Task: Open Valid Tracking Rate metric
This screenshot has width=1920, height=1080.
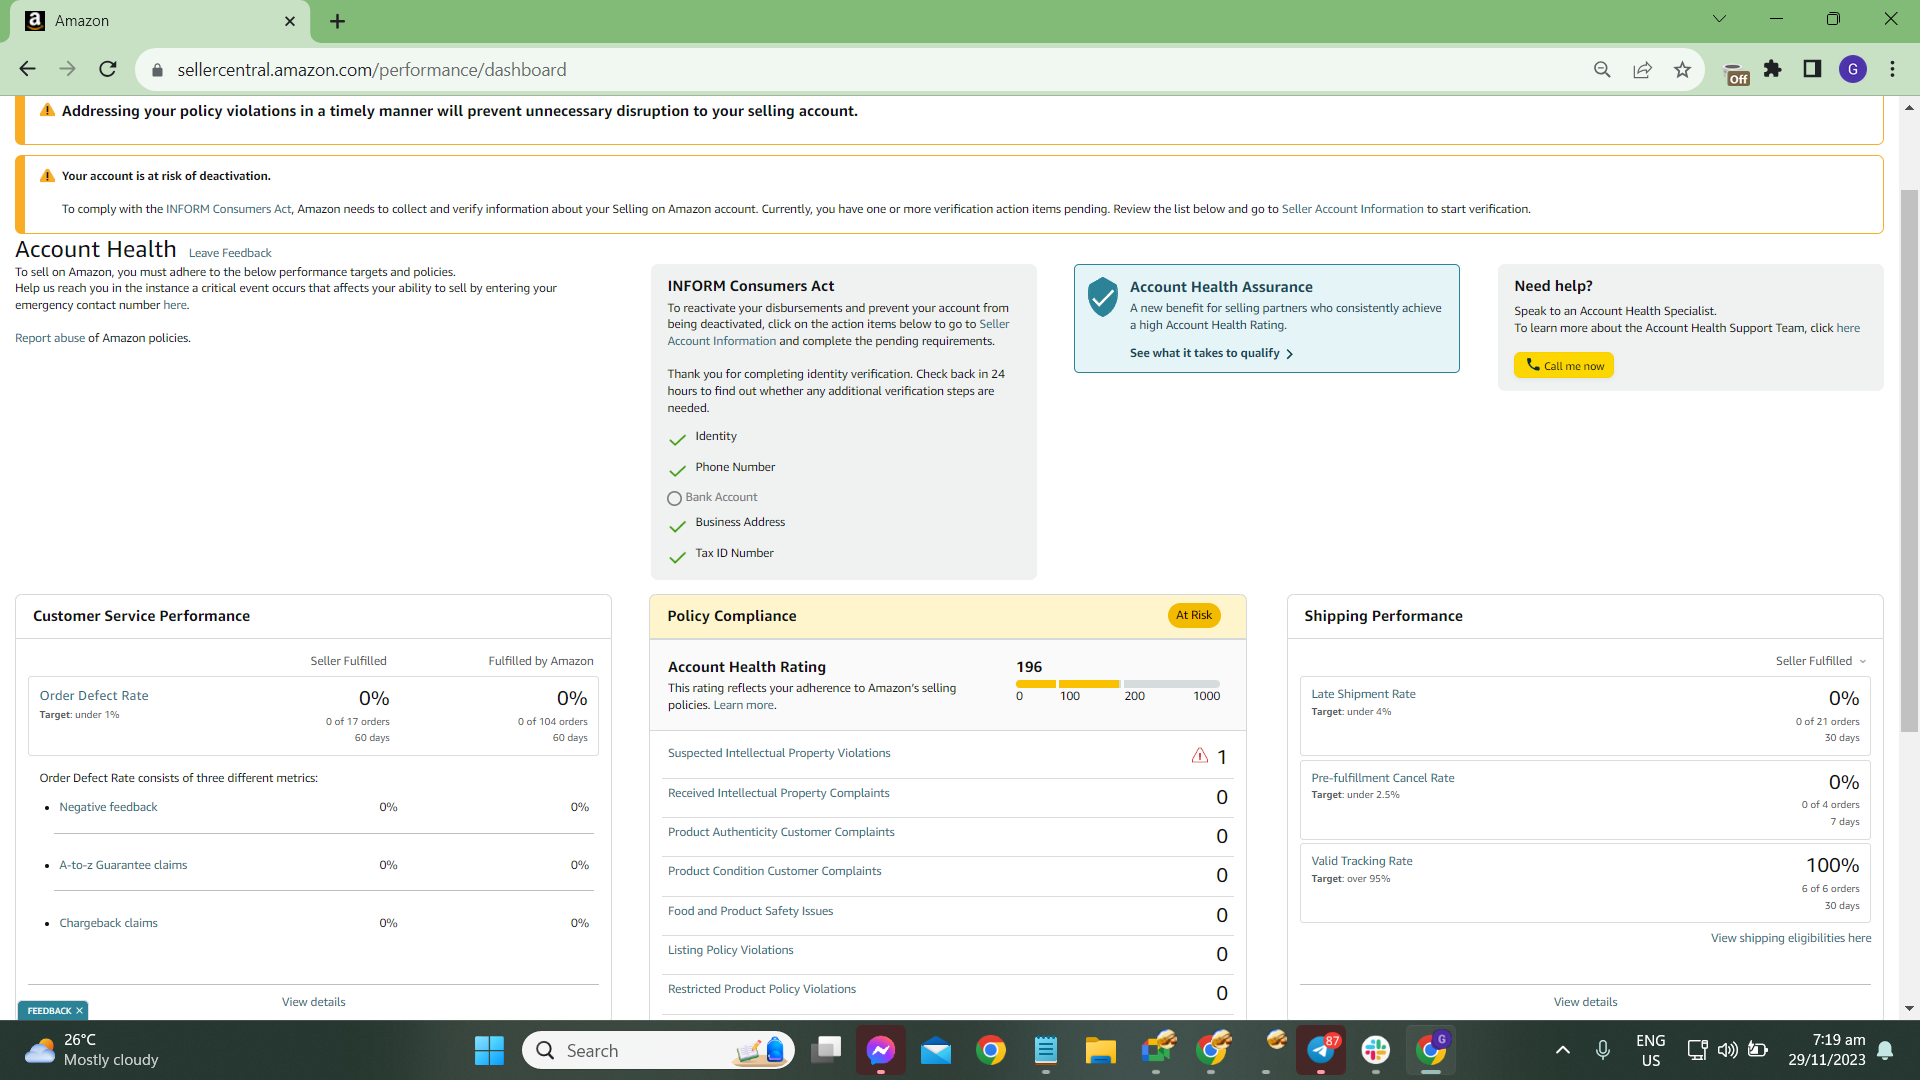Action: click(1362, 861)
